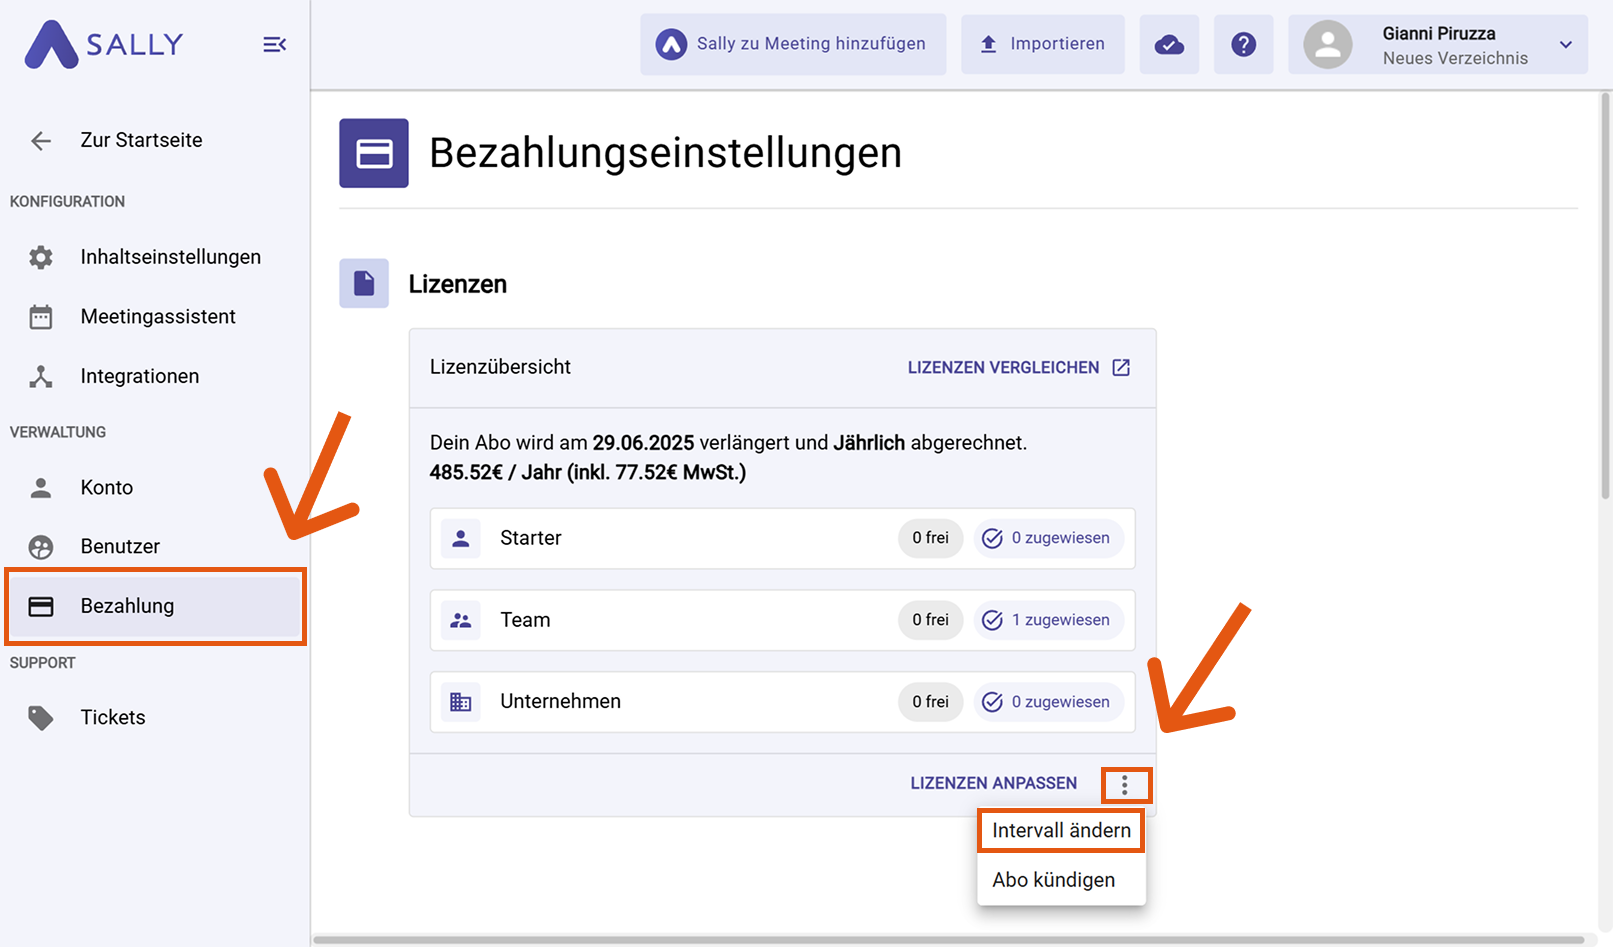Screen dimensions: 1613x947
Task: Click Gianni Piruzza avatar image
Action: coord(1328,44)
